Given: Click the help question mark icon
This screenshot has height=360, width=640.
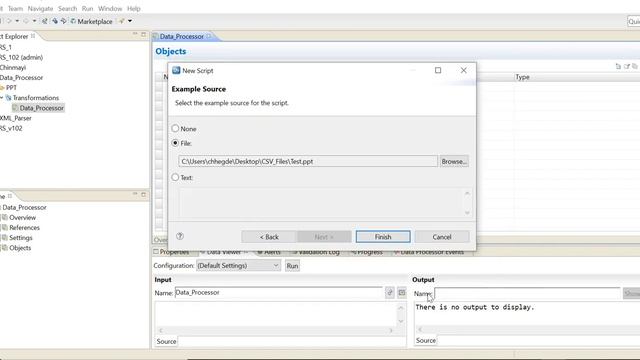Looking at the screenshot, I should 180,236.
